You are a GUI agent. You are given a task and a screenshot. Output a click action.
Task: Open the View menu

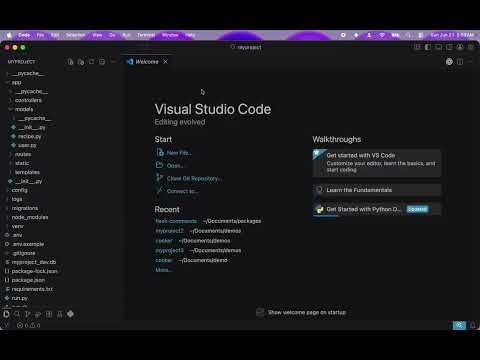click(97, 35)
